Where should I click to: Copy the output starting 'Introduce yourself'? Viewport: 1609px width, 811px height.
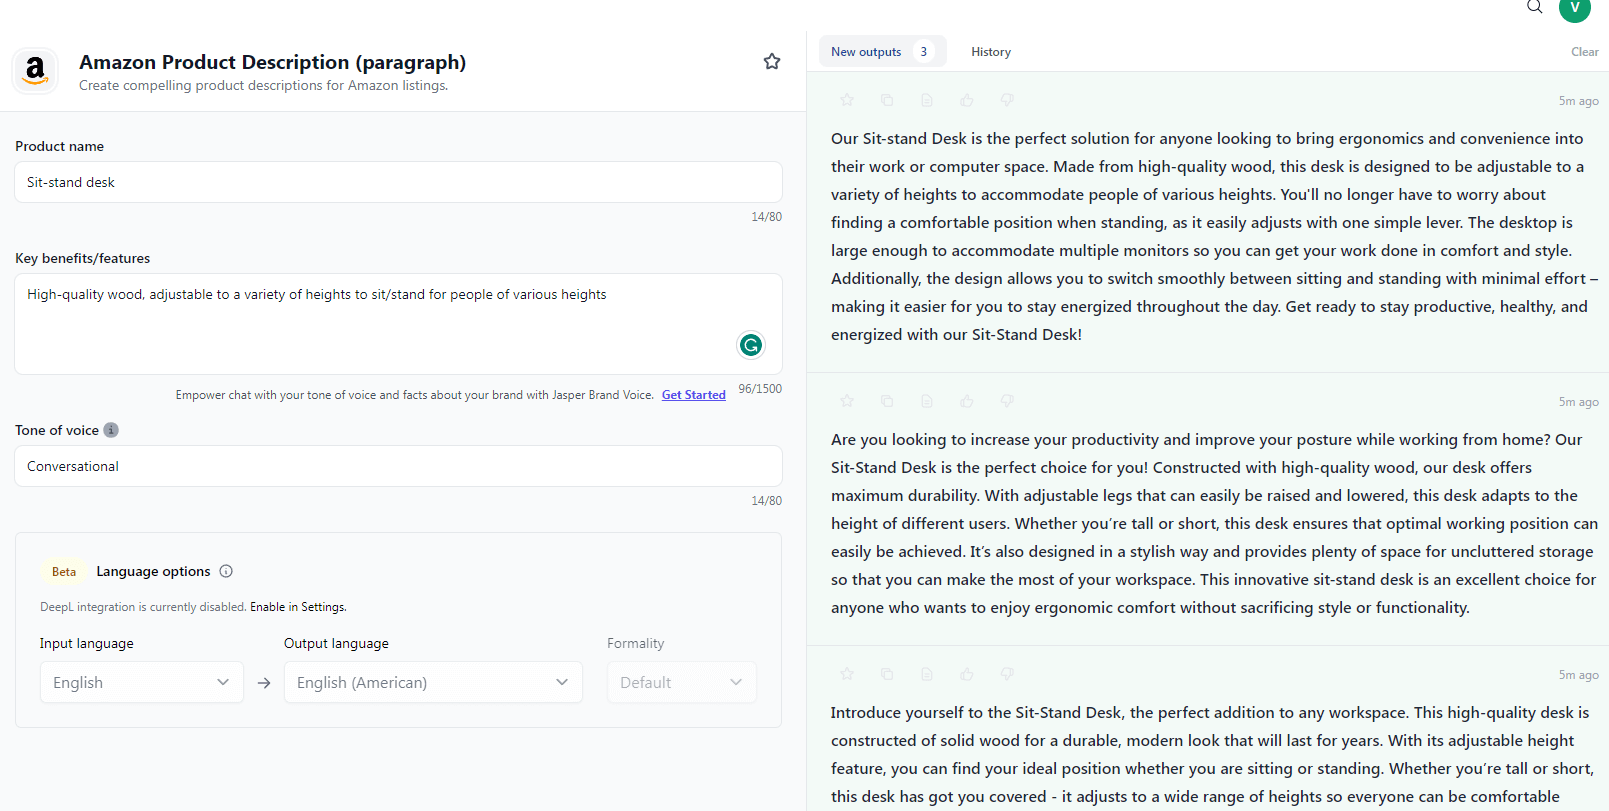point(887,674)
